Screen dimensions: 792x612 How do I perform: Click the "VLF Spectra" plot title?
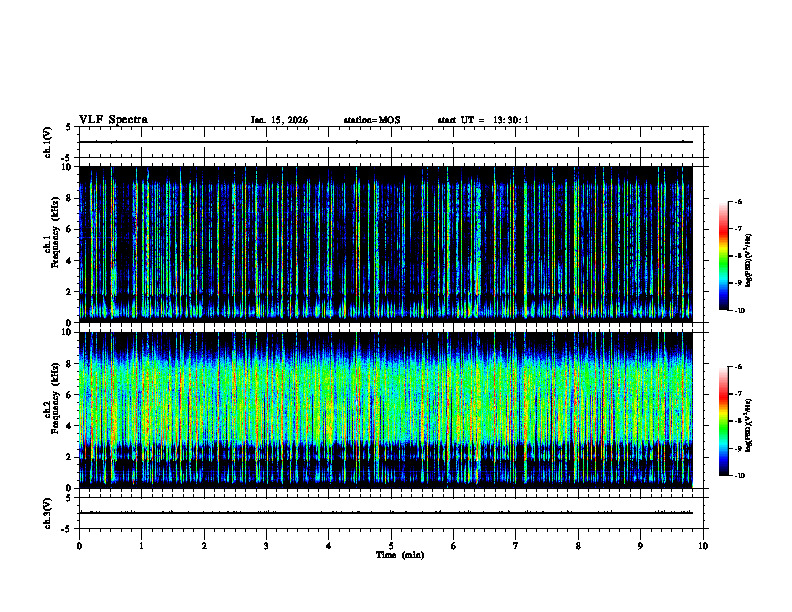113,120
